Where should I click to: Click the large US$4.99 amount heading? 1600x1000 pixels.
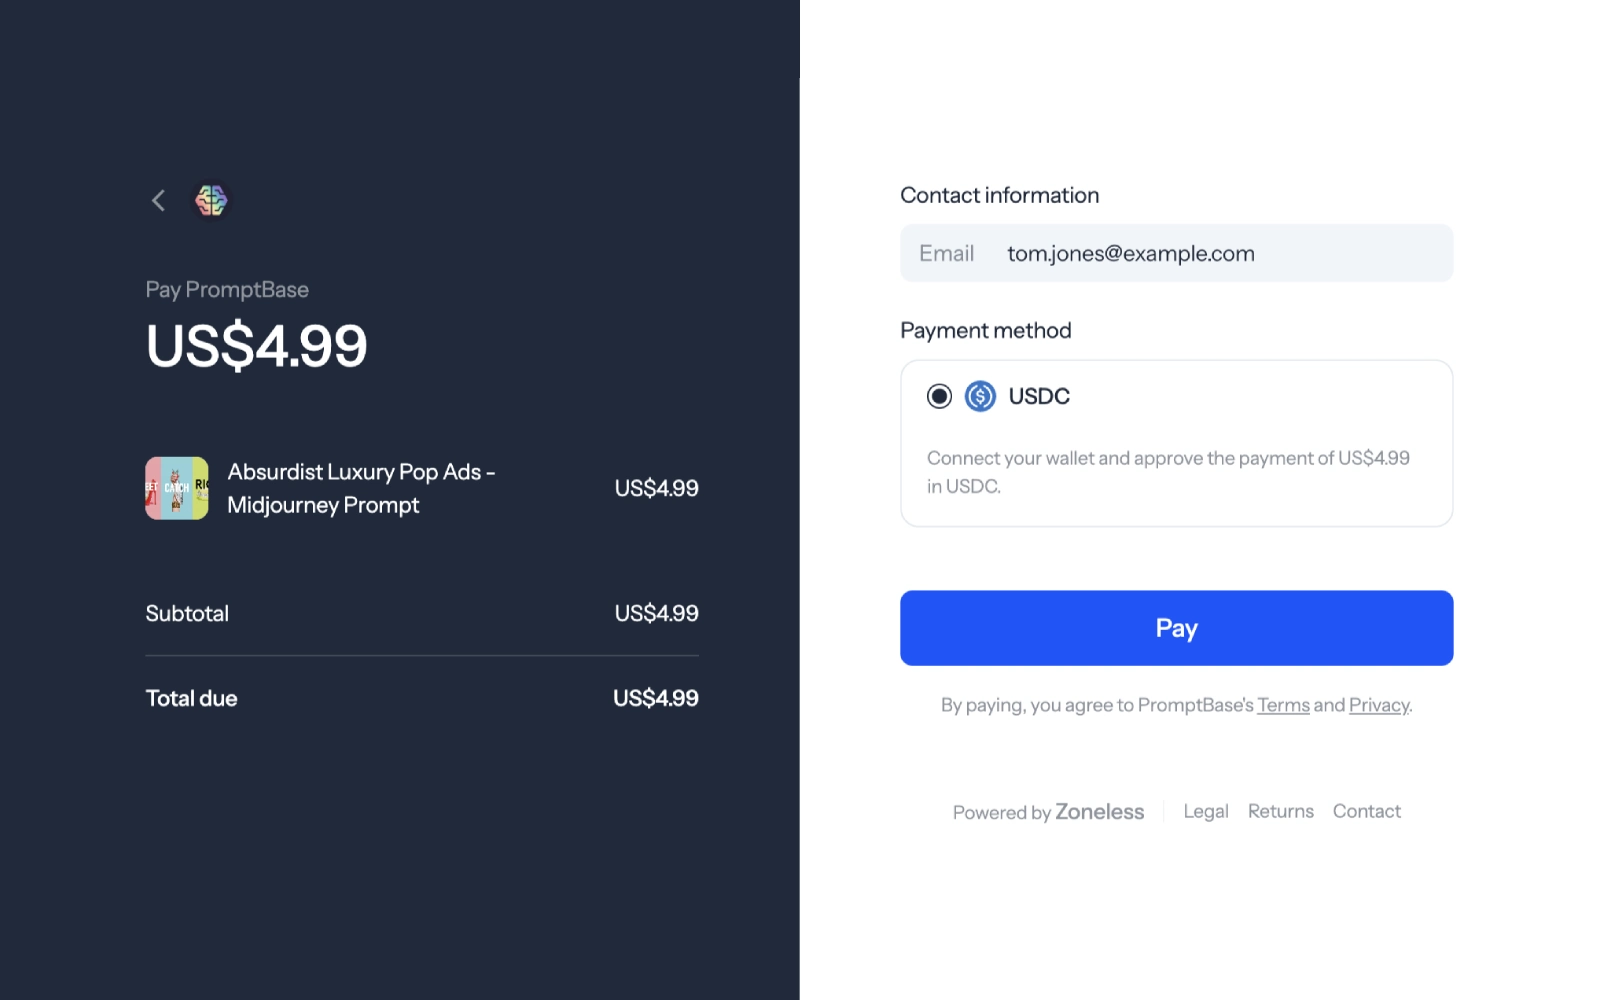tap(257, 346)
